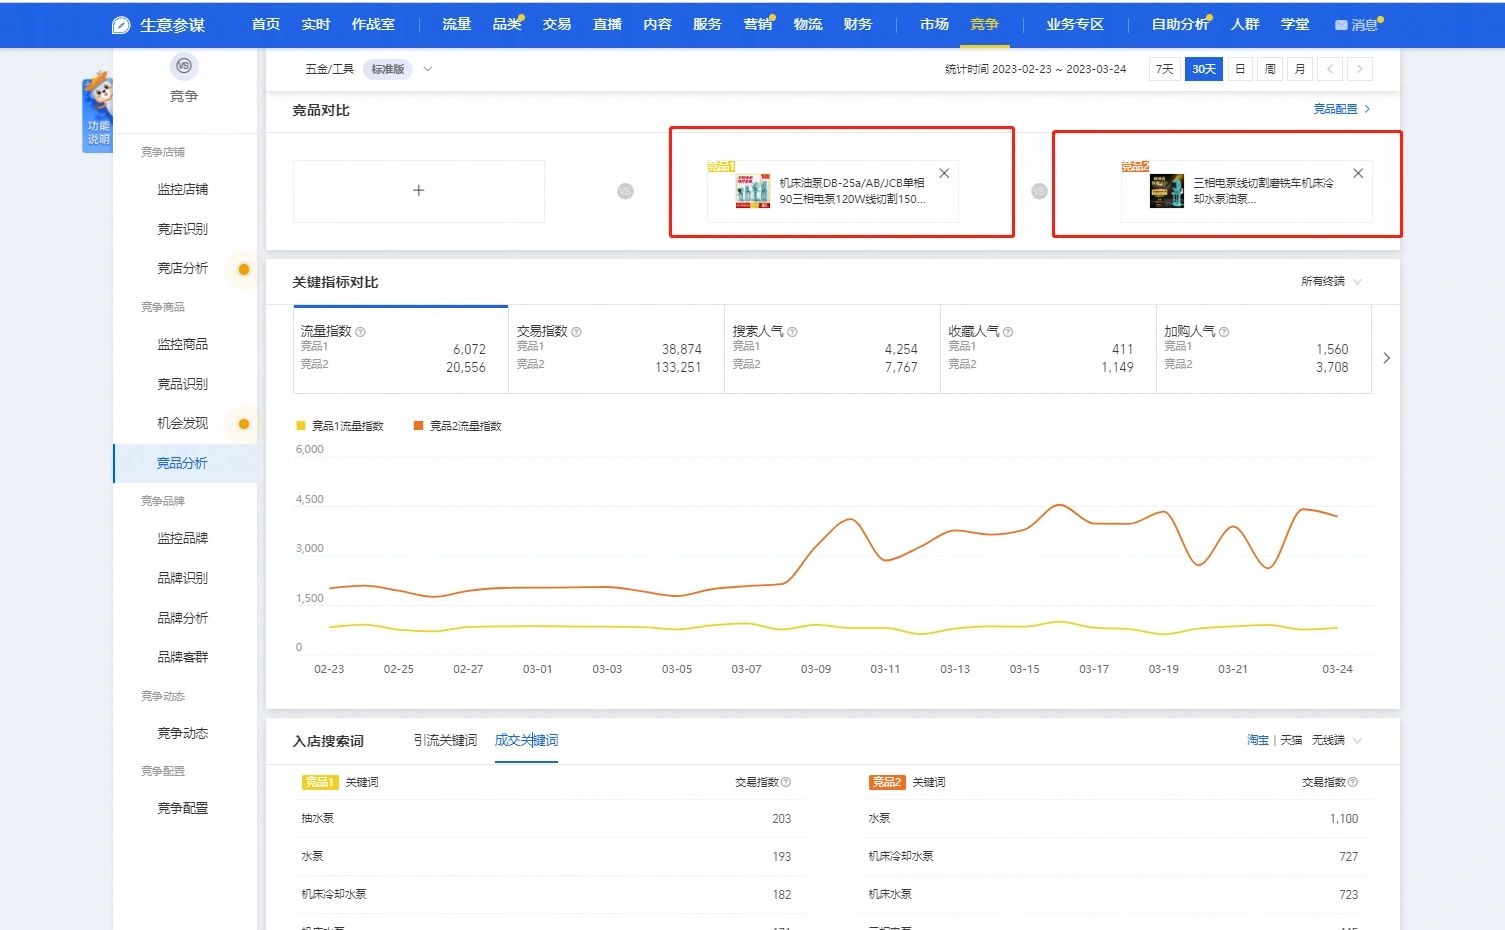The width and height of the screenshot is (1505, 930).
Task: Click the 标准版 version badge
Action: [388, 69]
